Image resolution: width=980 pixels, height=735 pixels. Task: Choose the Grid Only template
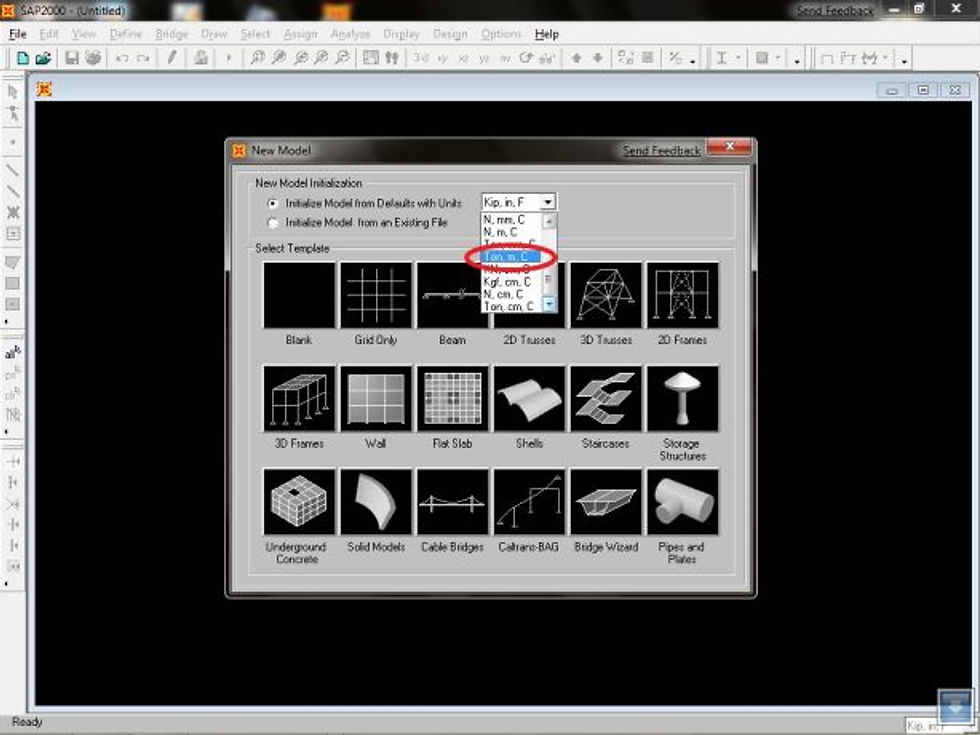point(376,295)
